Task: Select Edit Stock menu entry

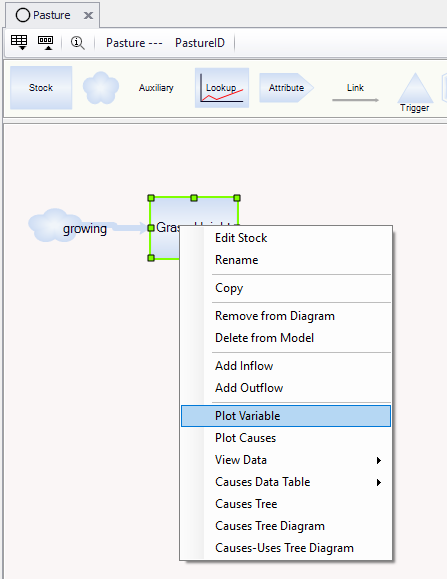Action: tap(286, 238)
